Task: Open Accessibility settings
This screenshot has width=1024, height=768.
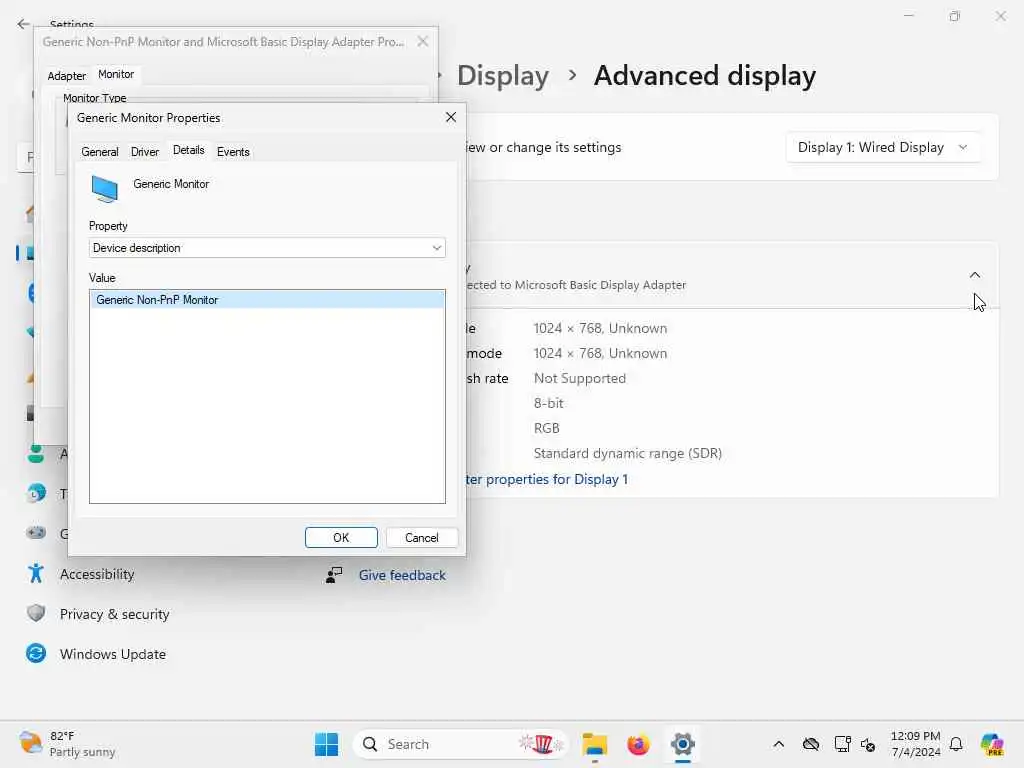Action: click(x=97, y=574)
